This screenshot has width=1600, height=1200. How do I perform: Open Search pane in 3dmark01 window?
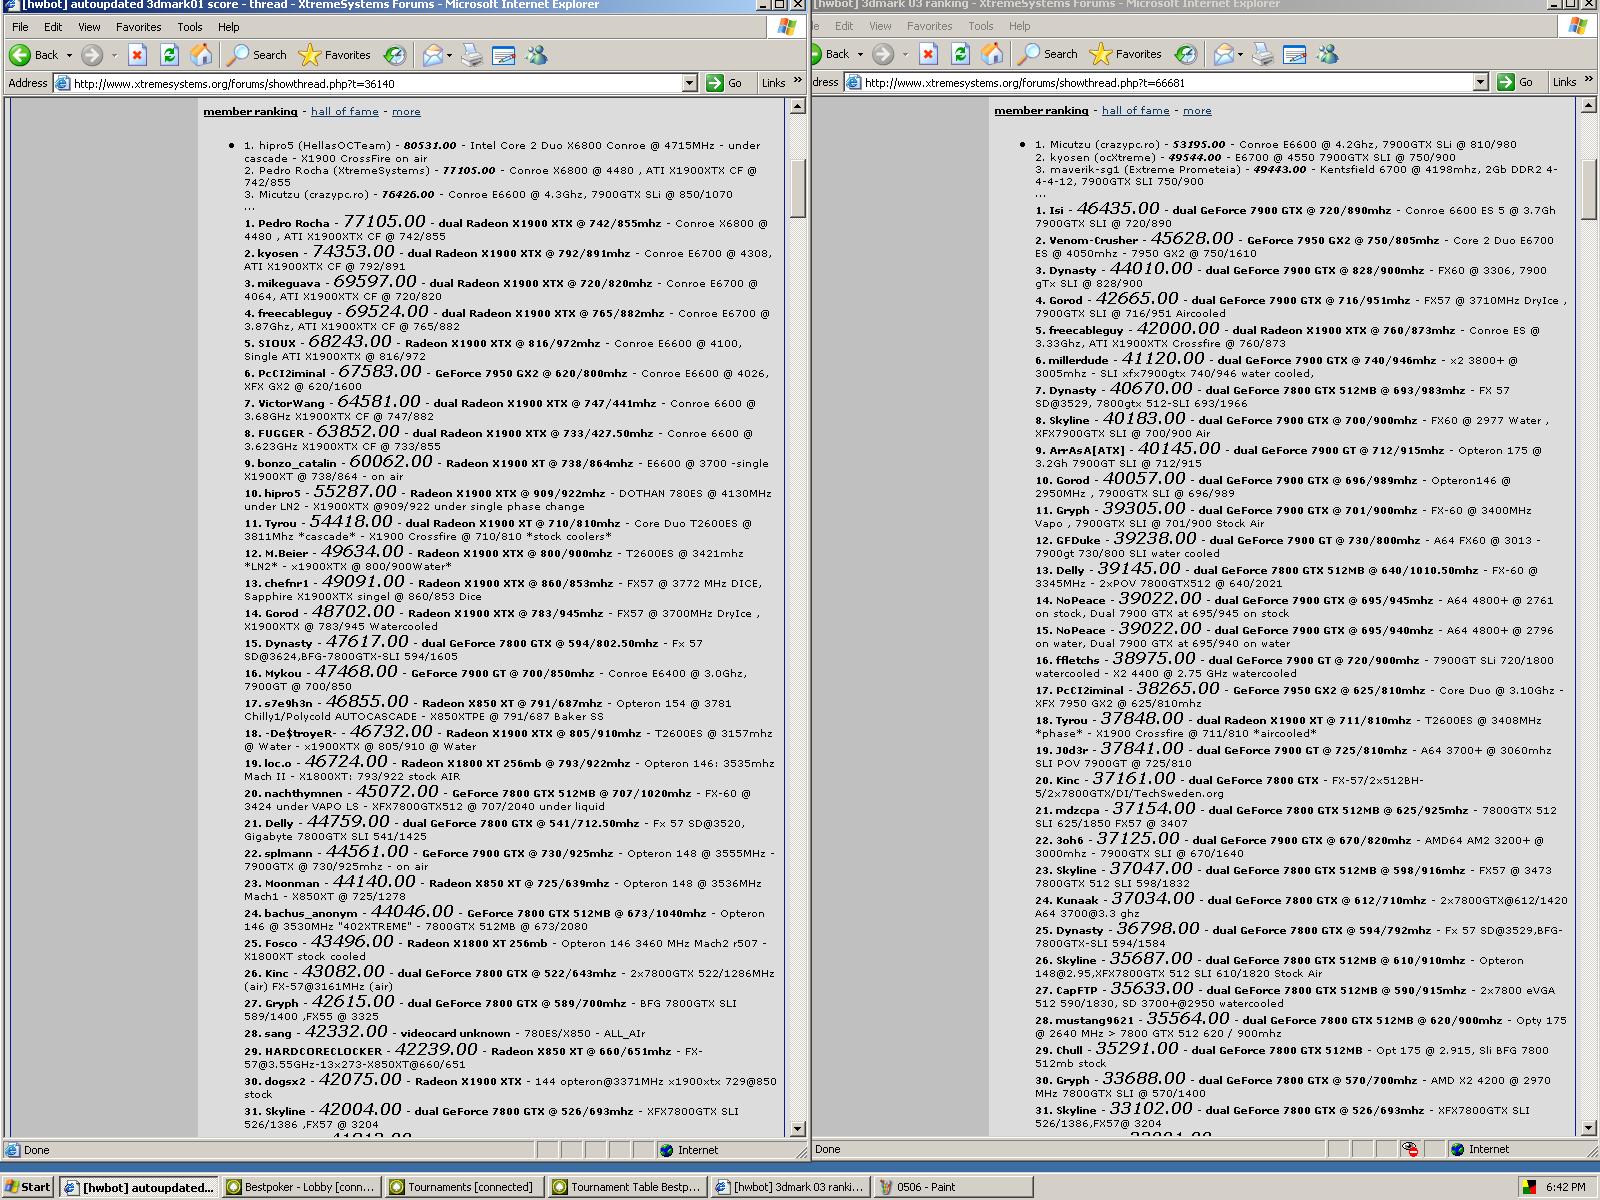(x=257, y=55)
